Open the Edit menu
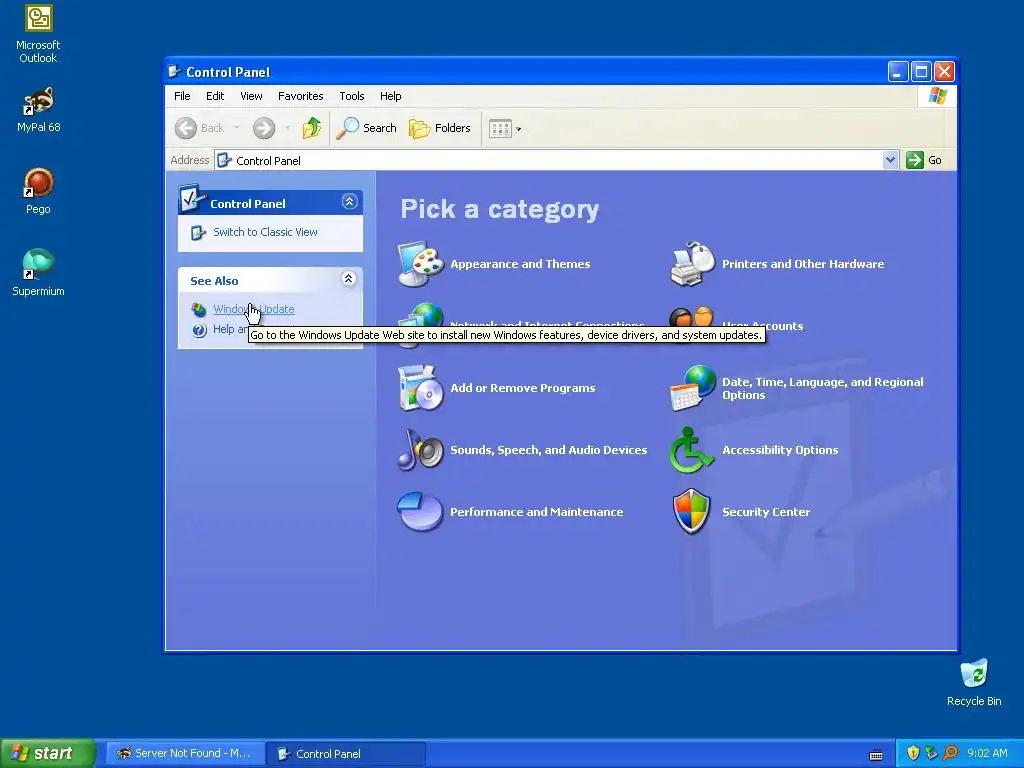1024x768 pixels. (x=215, y=96)
